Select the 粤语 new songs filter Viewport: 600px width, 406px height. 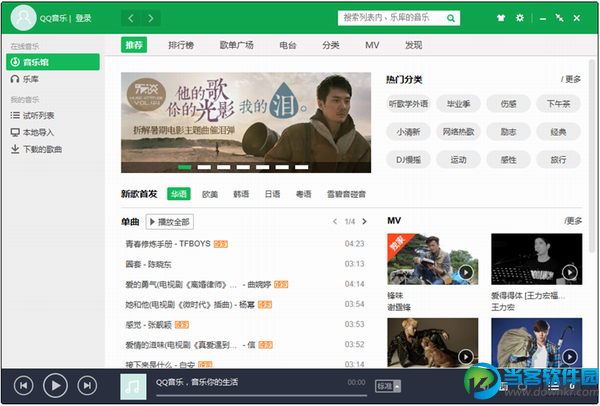tap(304, 194)
